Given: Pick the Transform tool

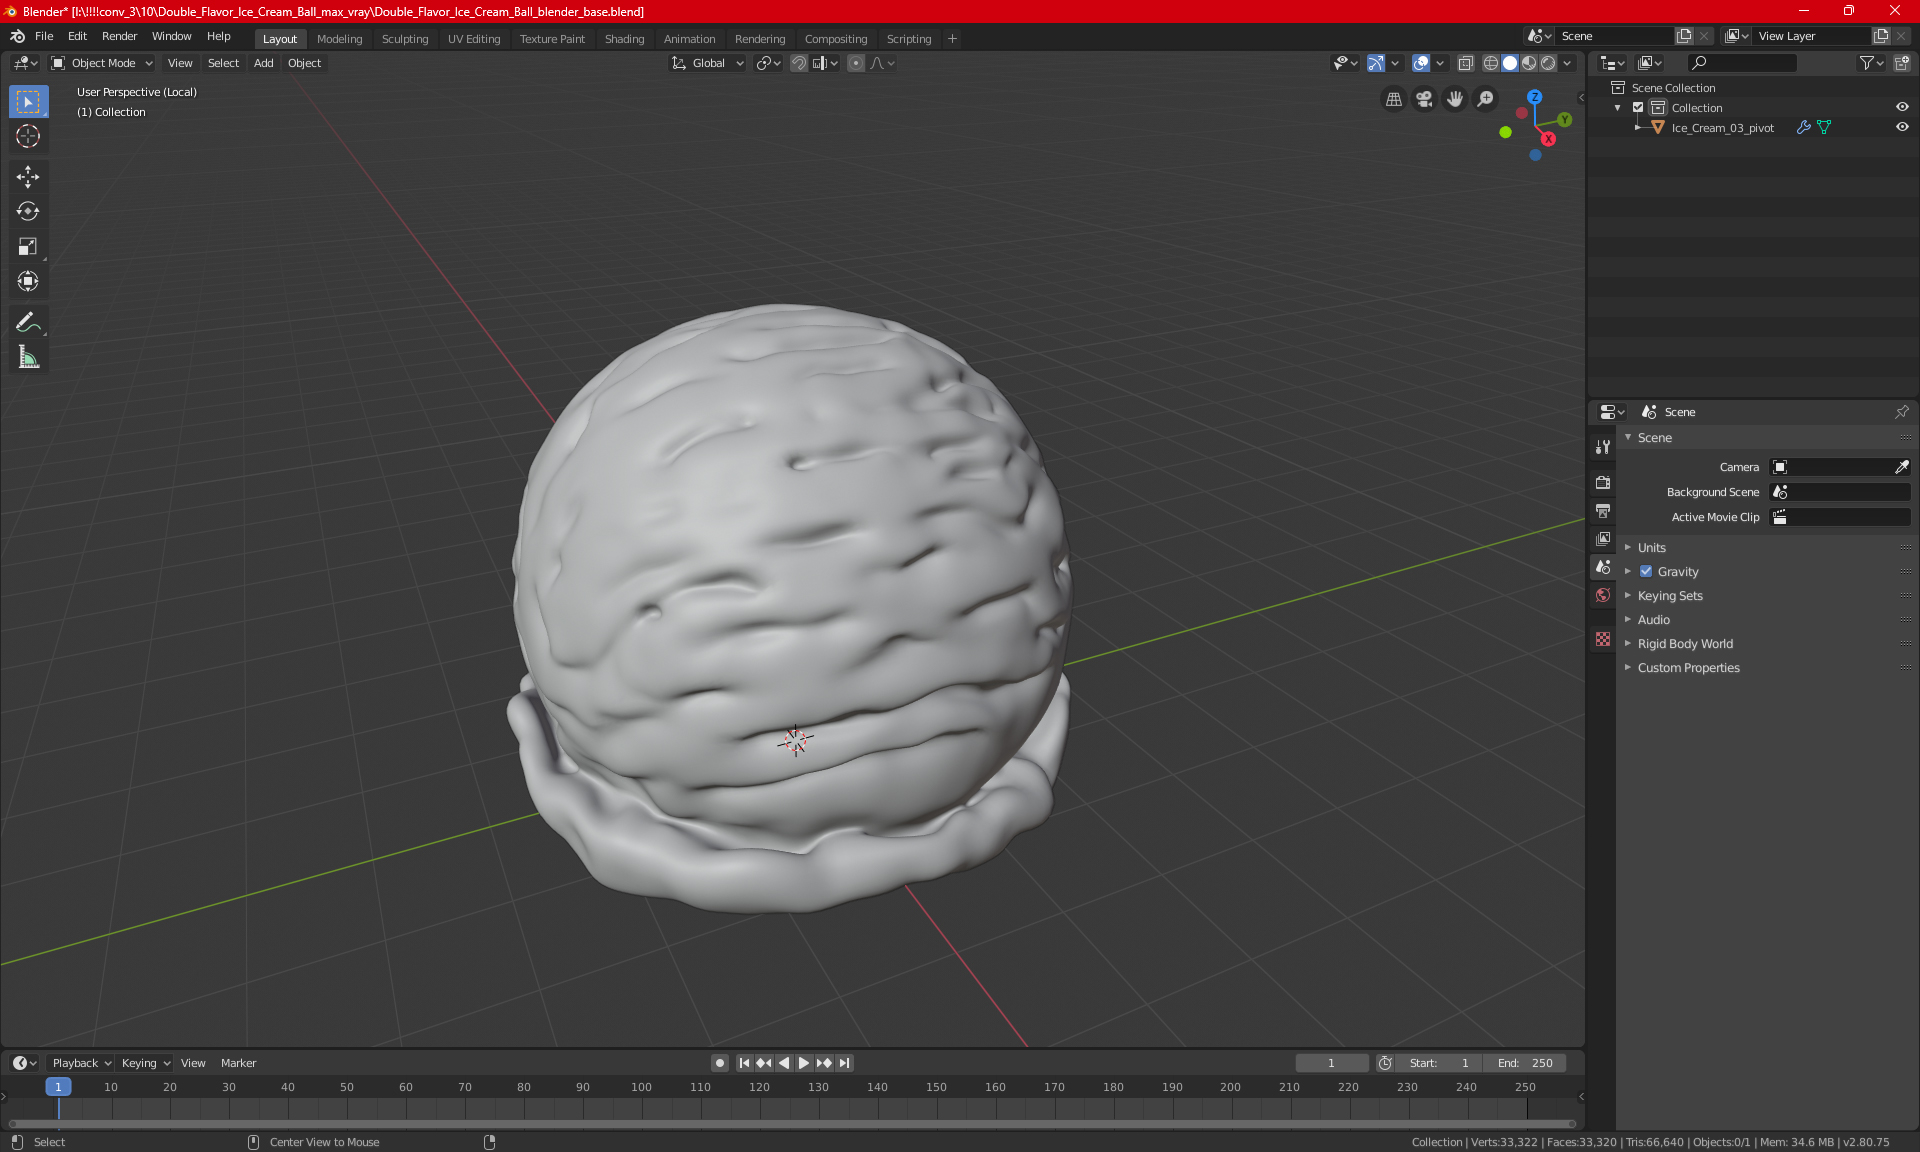Looking at the screenshot, I should tap(28, 281).
